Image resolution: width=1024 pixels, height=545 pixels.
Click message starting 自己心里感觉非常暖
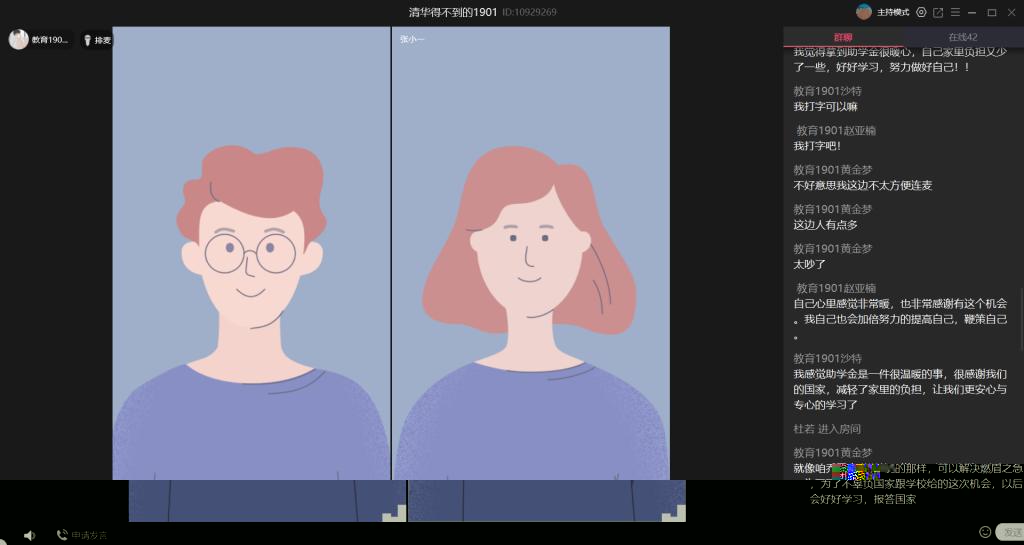coord(901,320)
